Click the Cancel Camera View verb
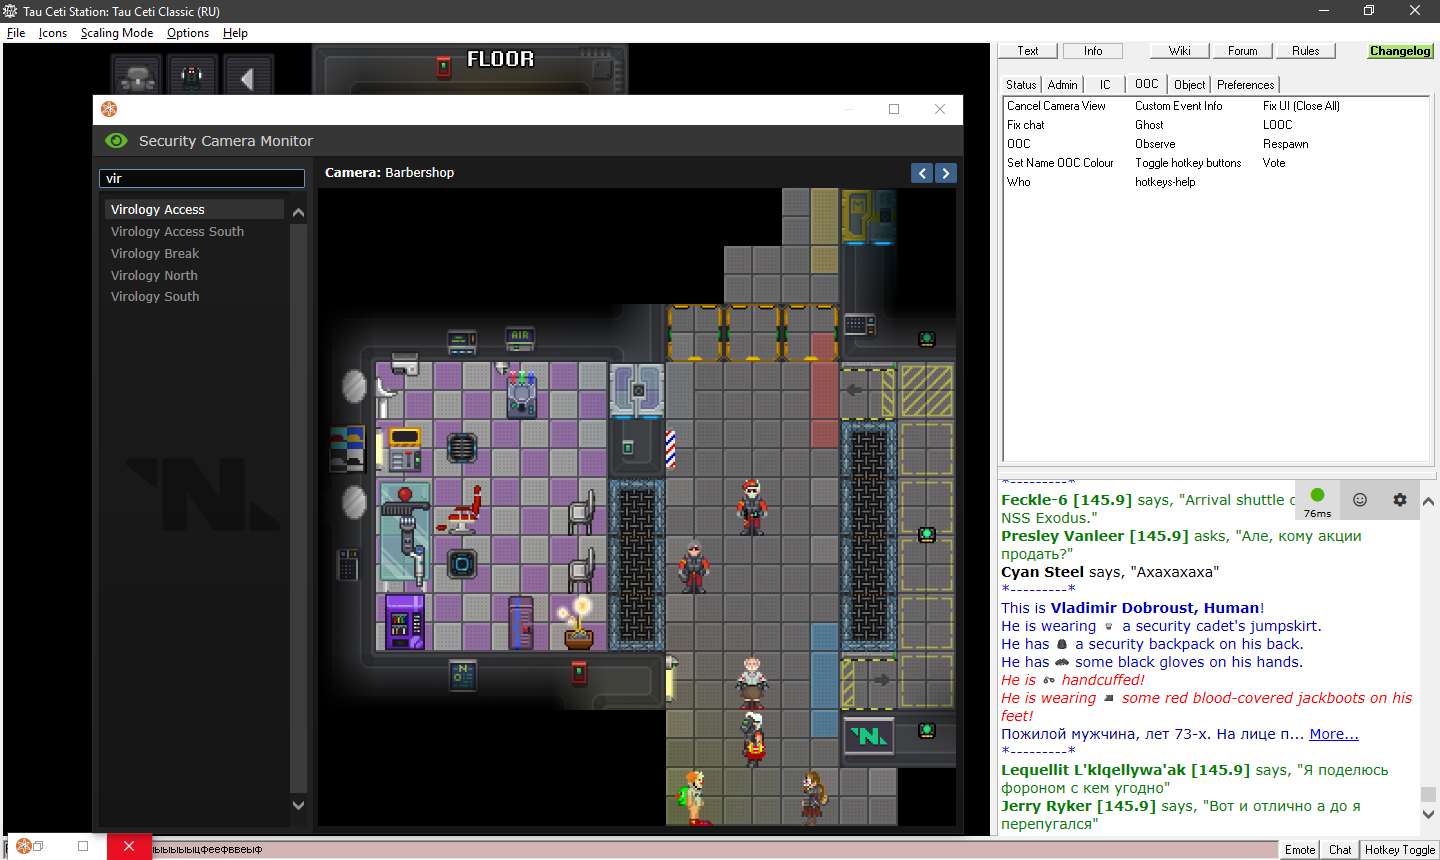 (1056, 106)
